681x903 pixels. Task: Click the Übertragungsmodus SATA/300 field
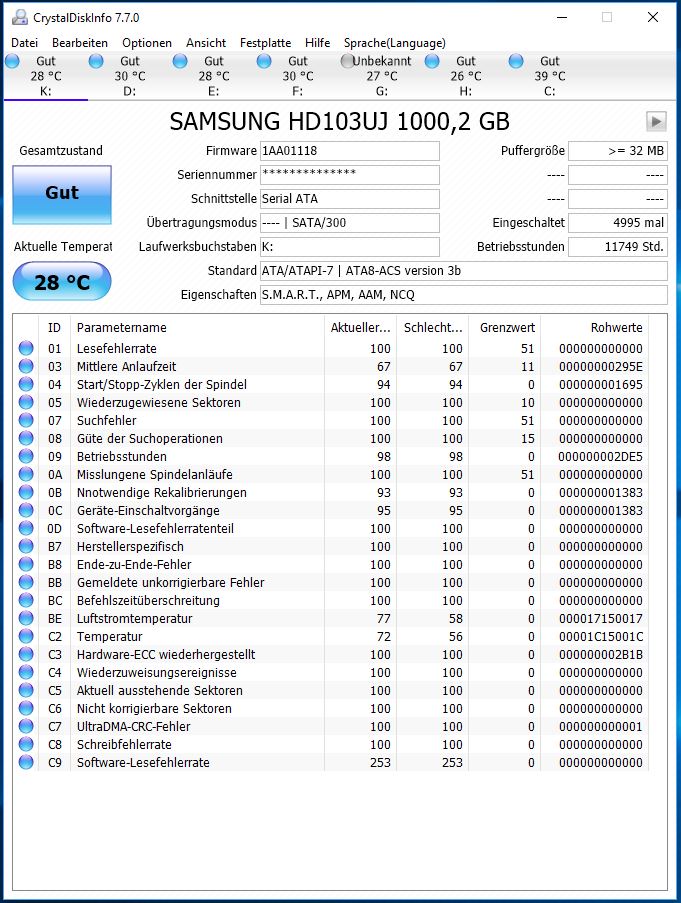point(349,223)
